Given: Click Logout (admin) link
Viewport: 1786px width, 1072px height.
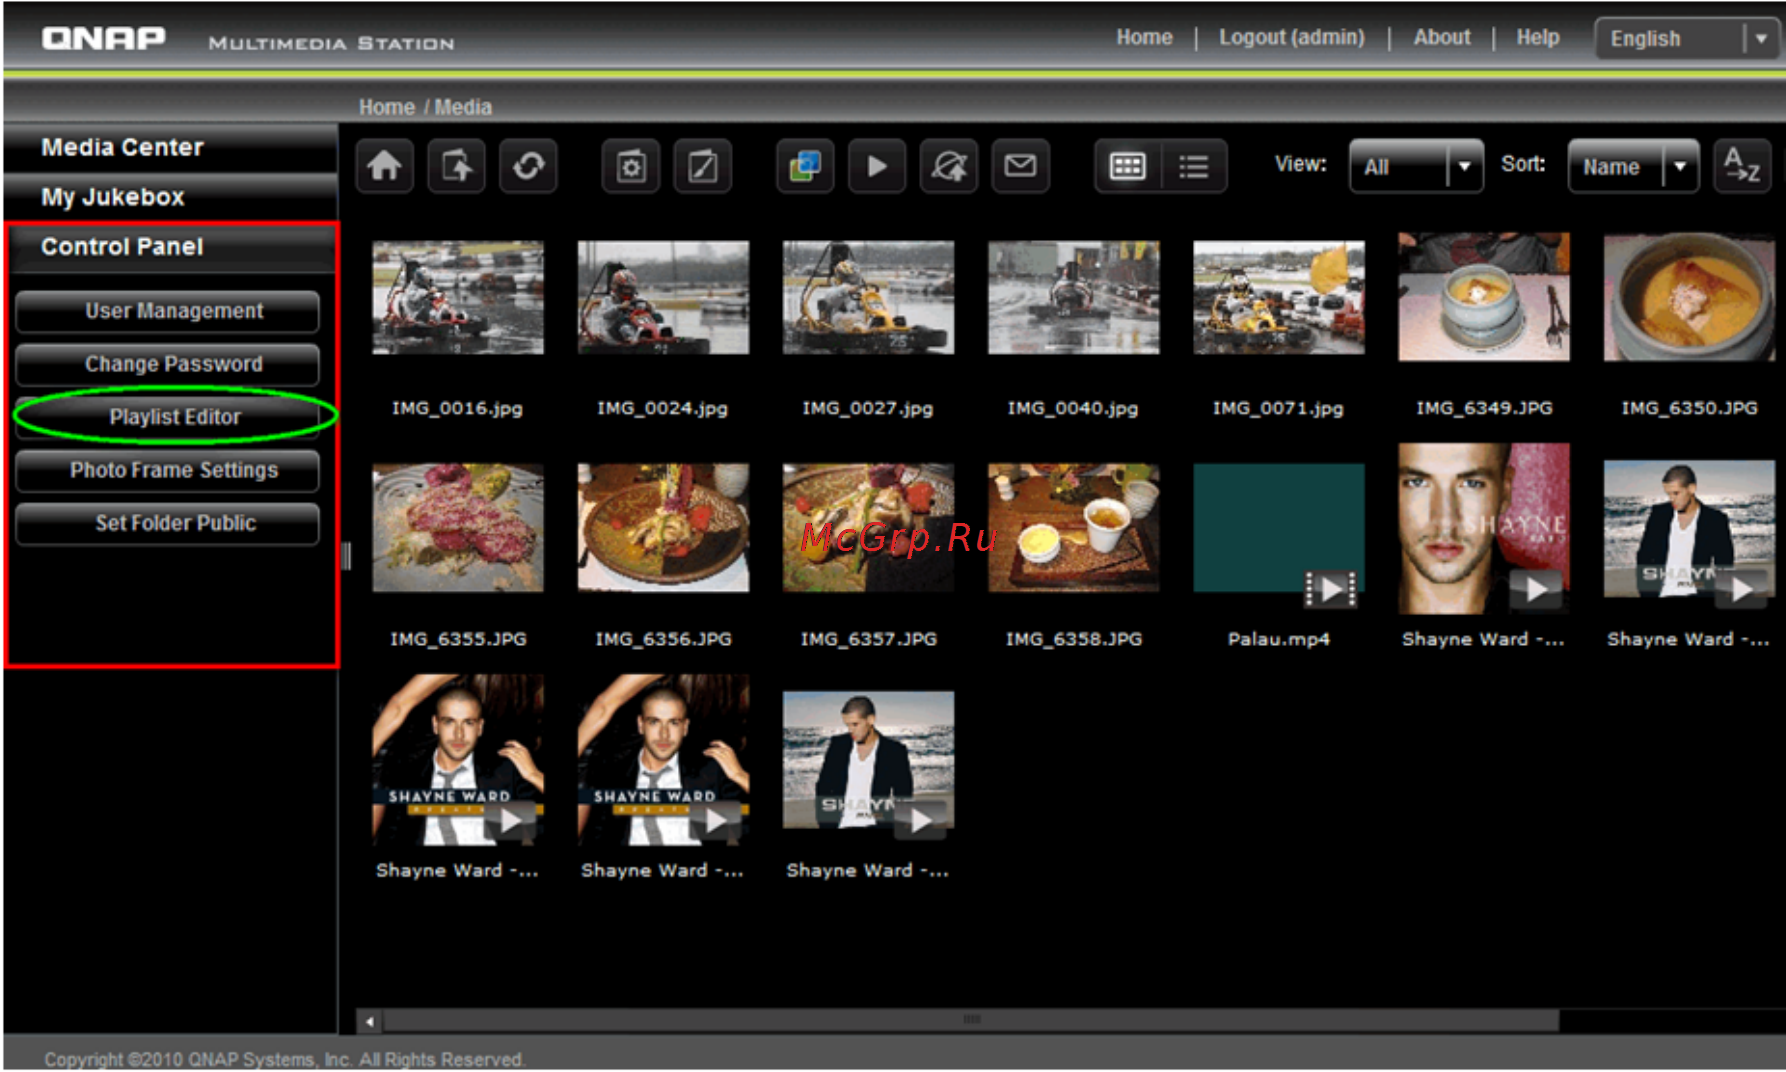Looking at the screenshot, I should 1291,38.
